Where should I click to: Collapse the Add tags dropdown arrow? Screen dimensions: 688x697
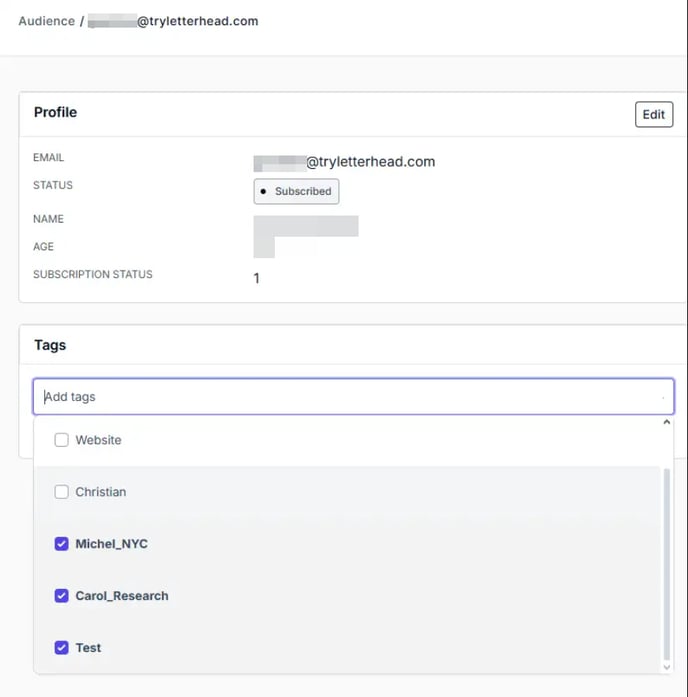click(662, 398)
